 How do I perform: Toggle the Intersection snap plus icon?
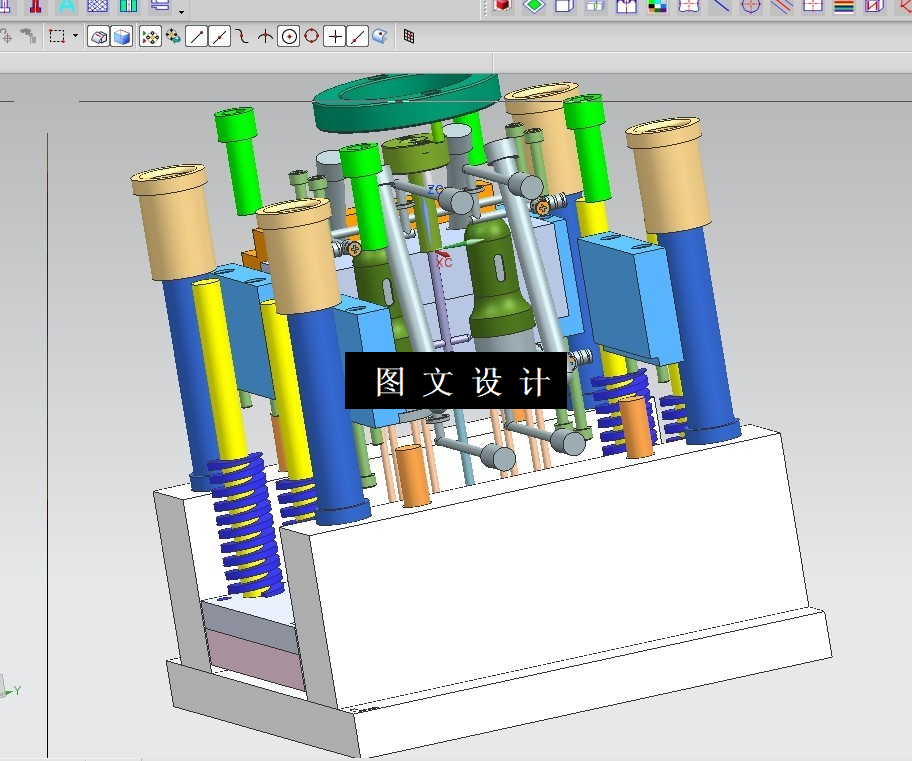coord(334,37)
